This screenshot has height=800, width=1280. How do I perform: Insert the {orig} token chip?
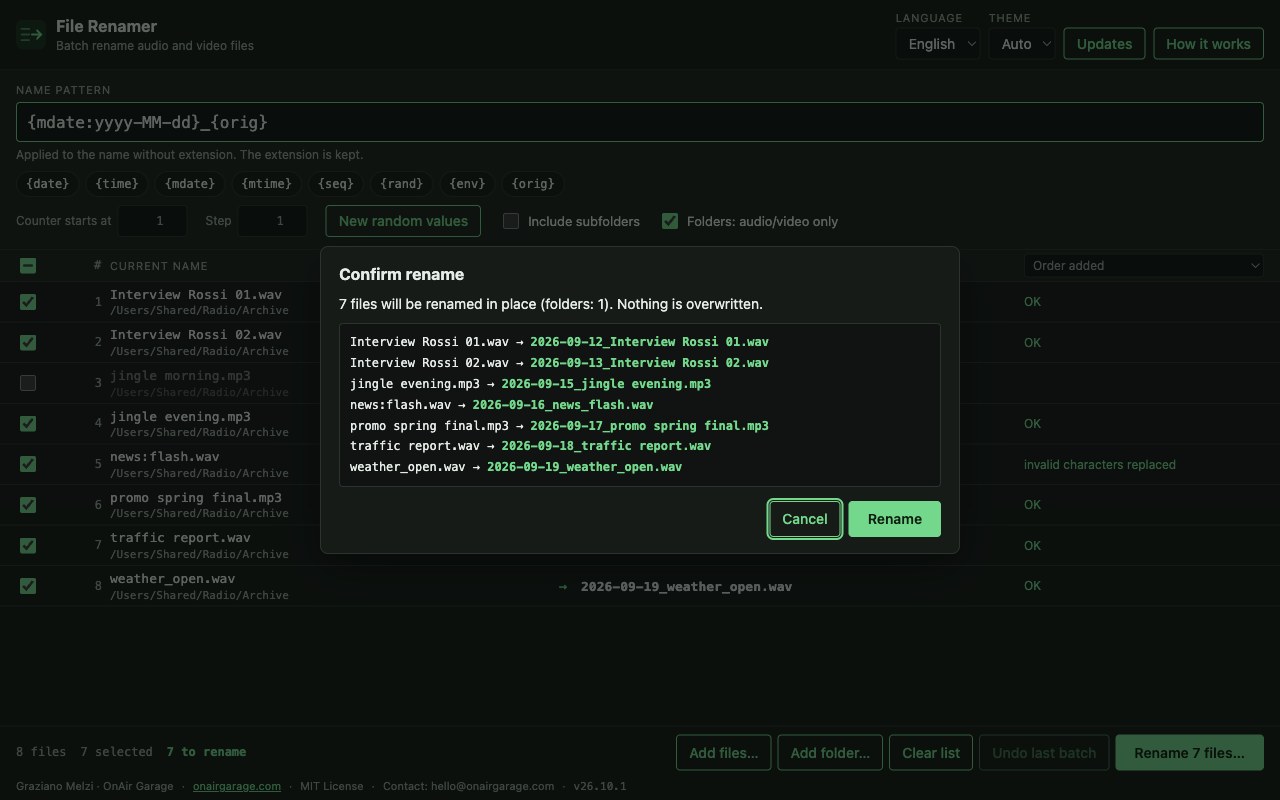tap(532, 184)
